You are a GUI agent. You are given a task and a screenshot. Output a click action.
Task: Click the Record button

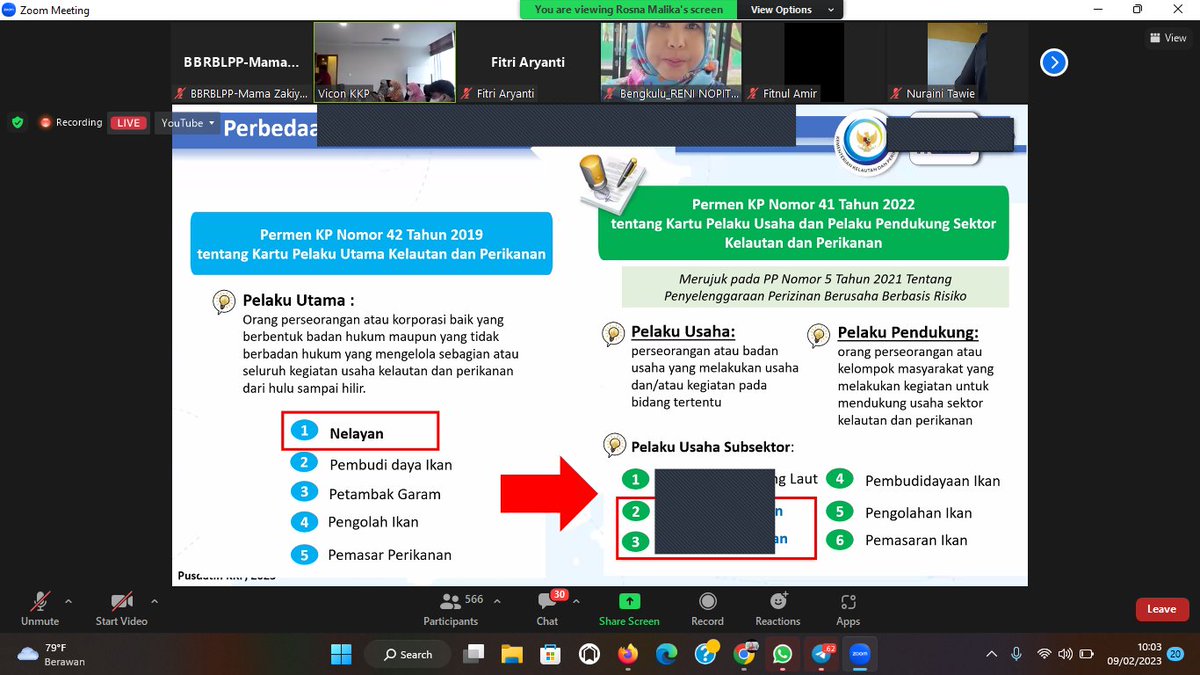707,608
